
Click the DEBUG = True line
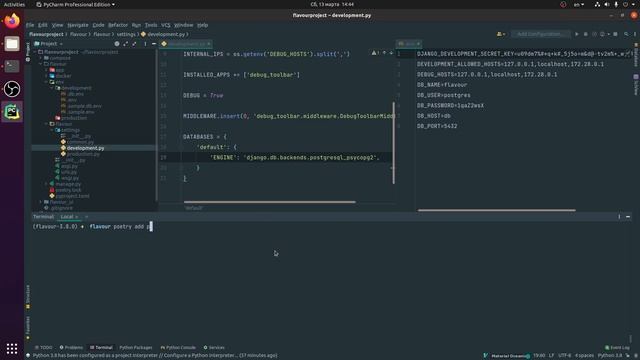[203, 96]
